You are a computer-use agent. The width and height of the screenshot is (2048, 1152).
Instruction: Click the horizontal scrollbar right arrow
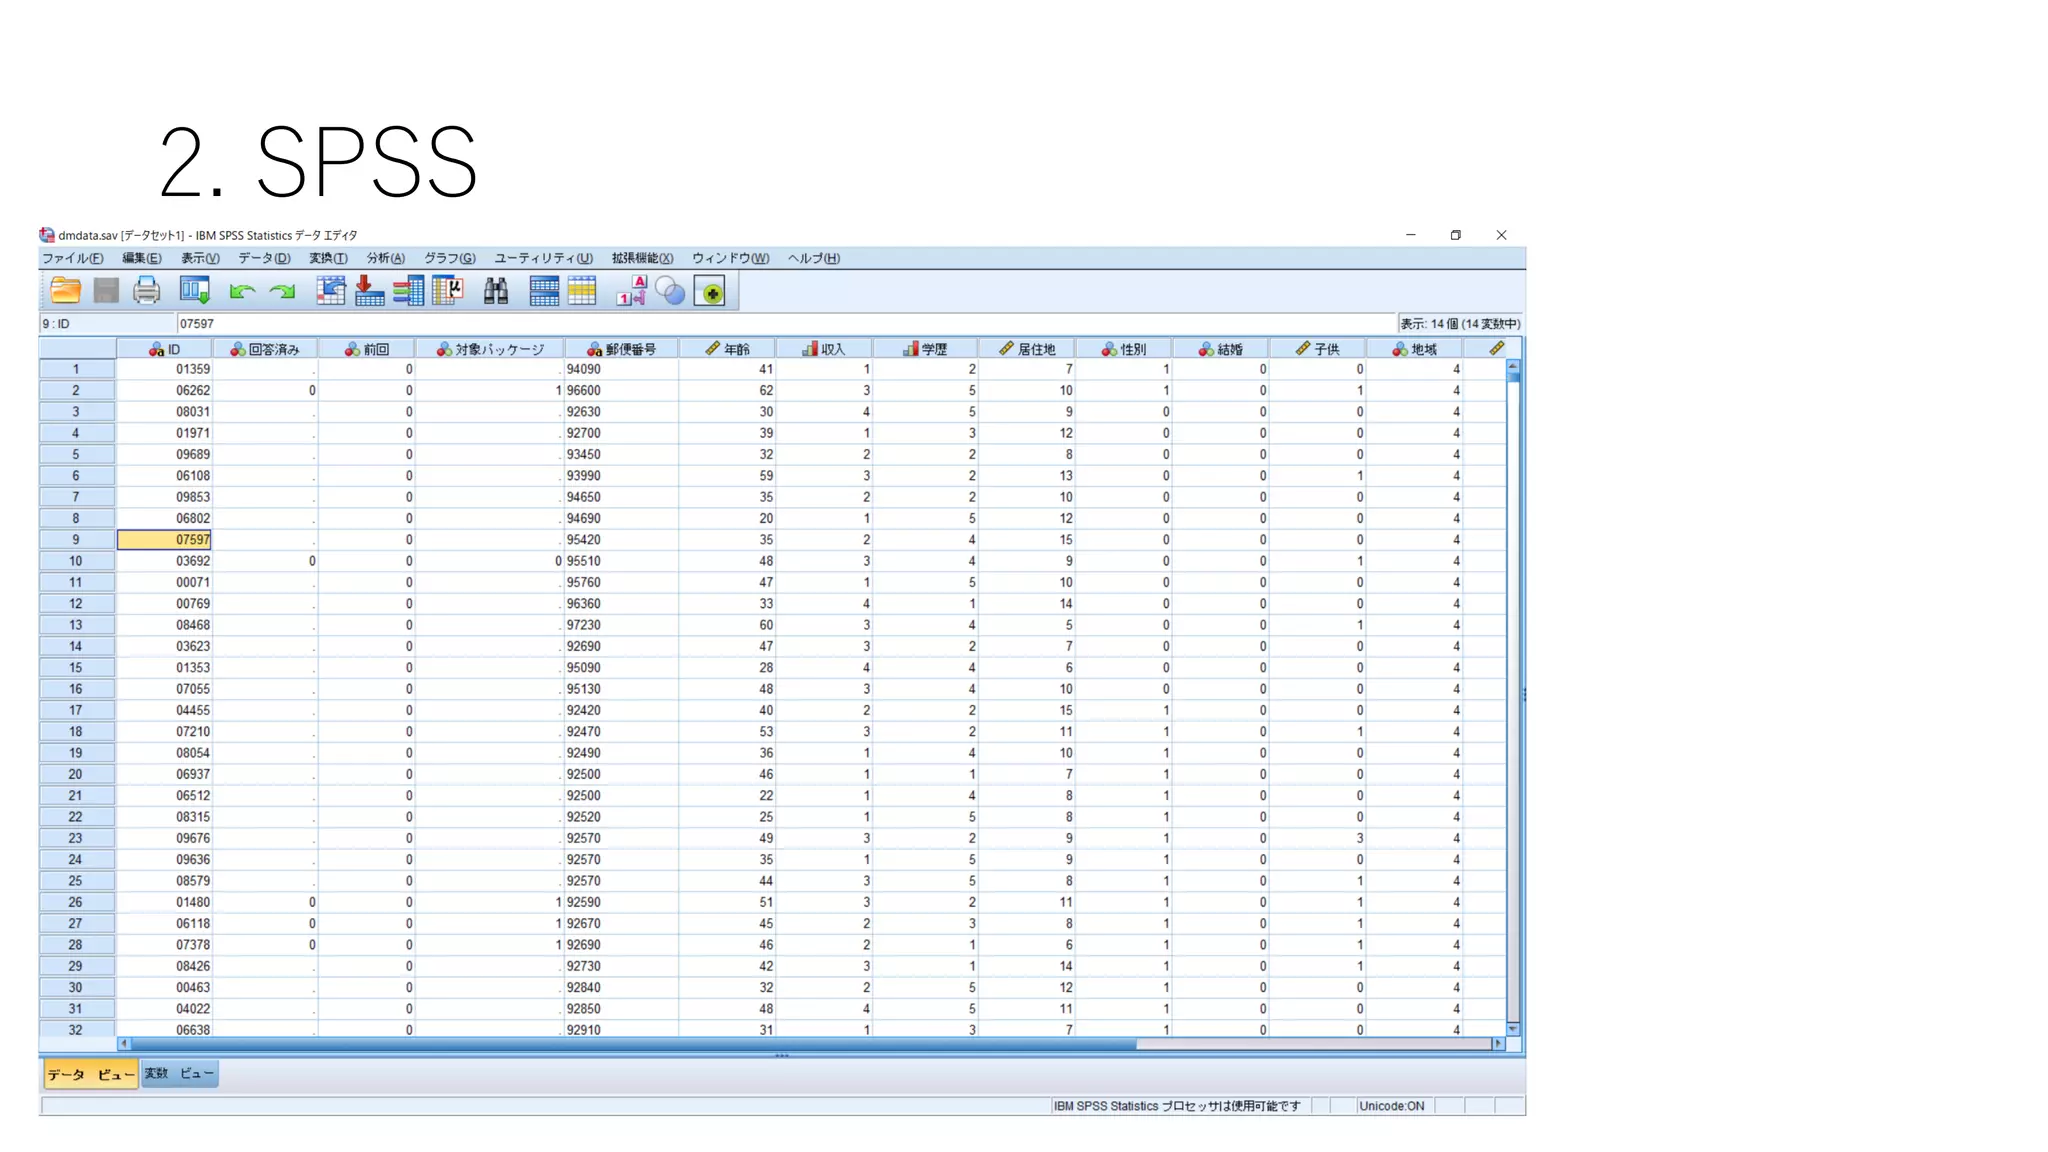1497,1043
